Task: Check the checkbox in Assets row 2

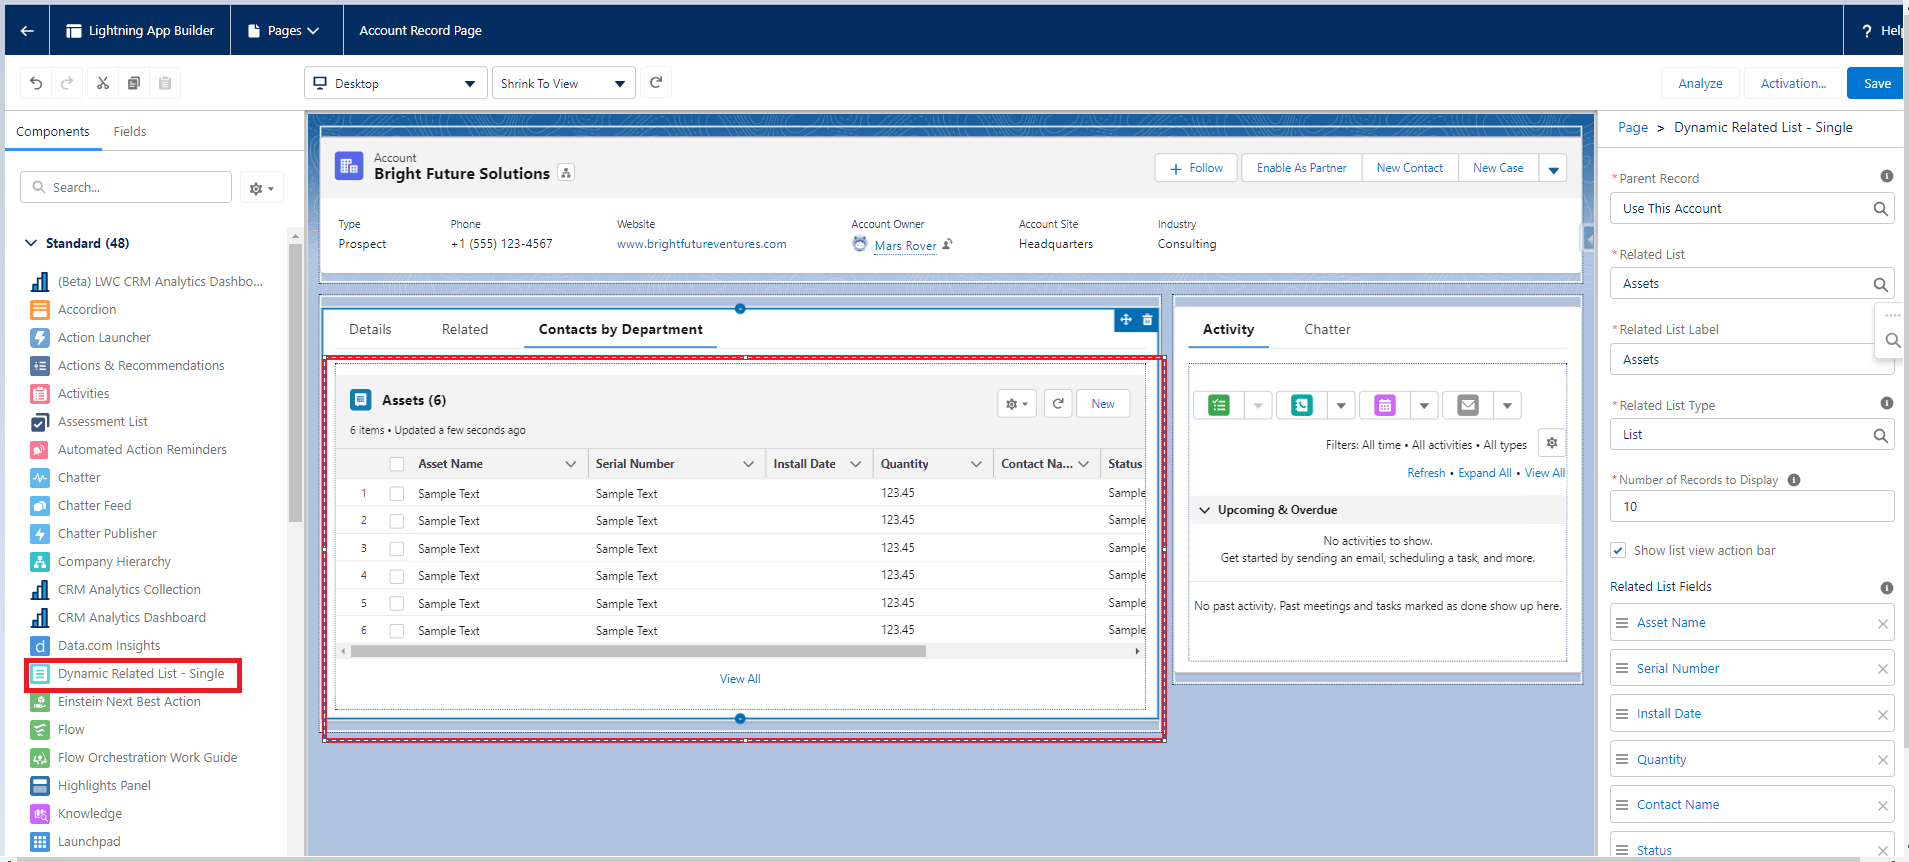Action: click(x=397, y=521)
